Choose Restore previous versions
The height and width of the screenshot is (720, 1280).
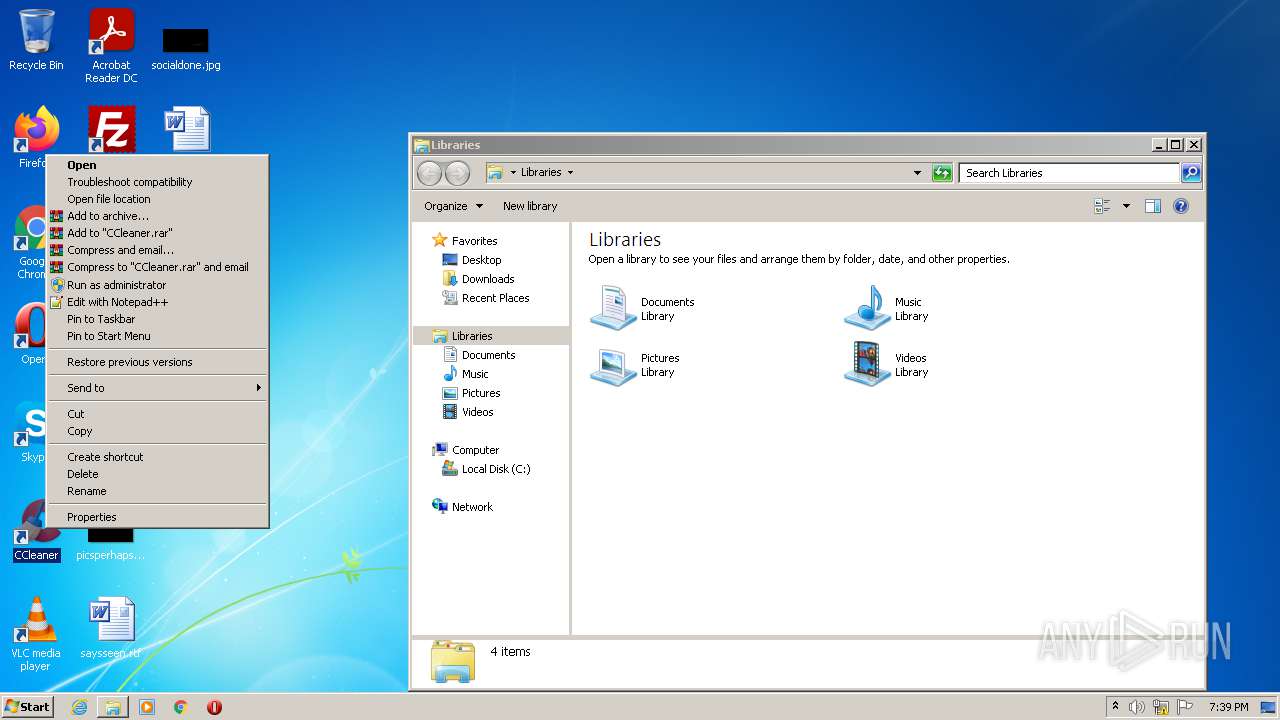pyautogui.click(x=158, y=362)
